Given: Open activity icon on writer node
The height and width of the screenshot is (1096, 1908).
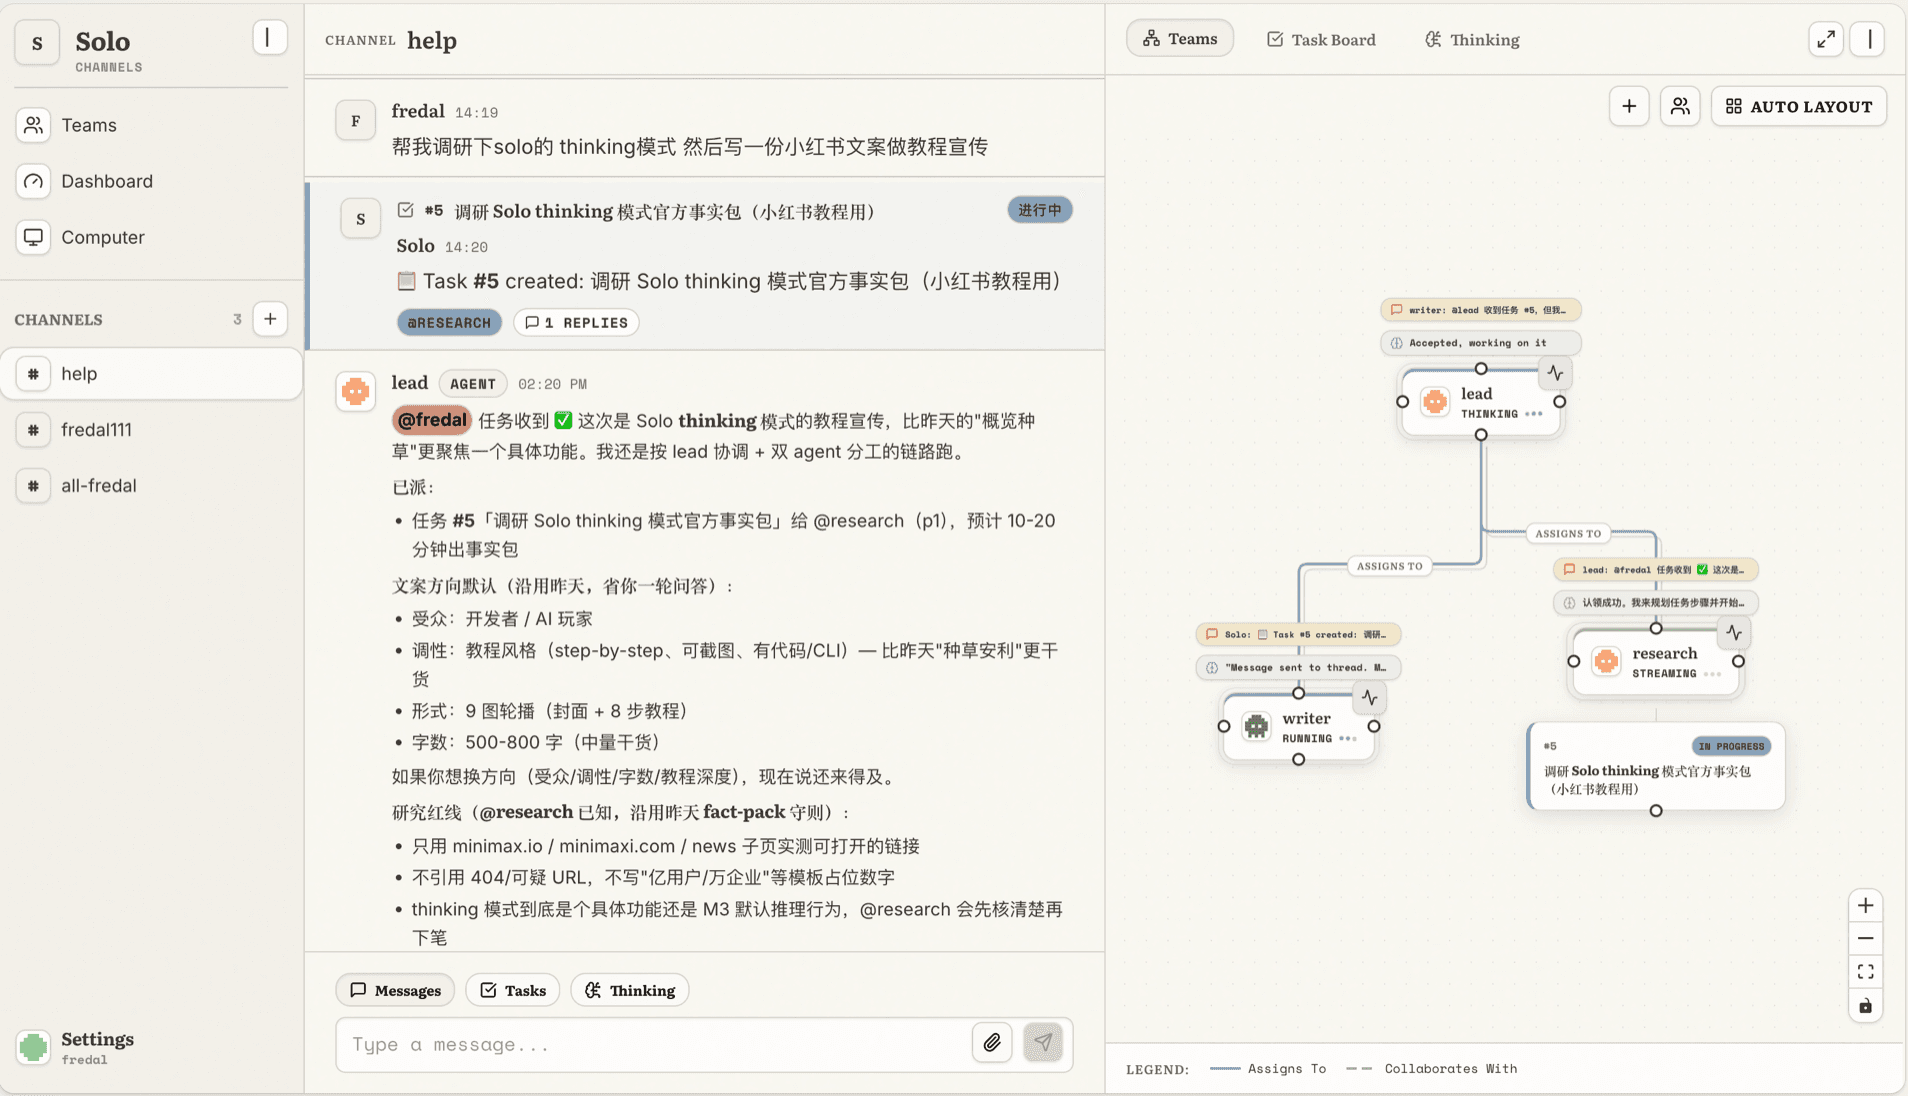Looking at the screenshot, I should 1370,698.
